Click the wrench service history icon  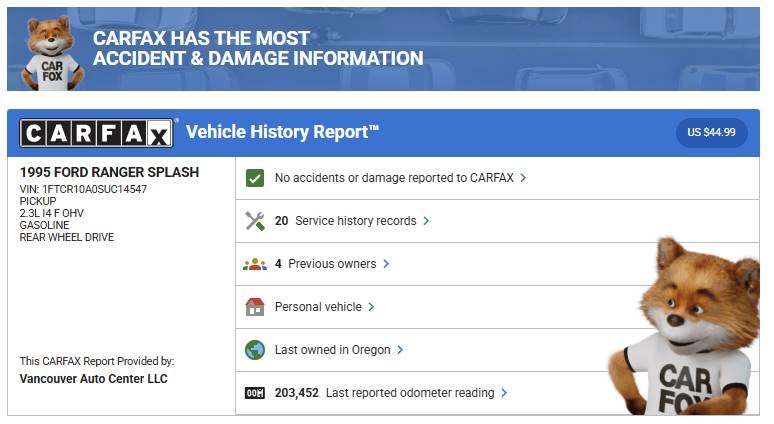click(255, 221)
